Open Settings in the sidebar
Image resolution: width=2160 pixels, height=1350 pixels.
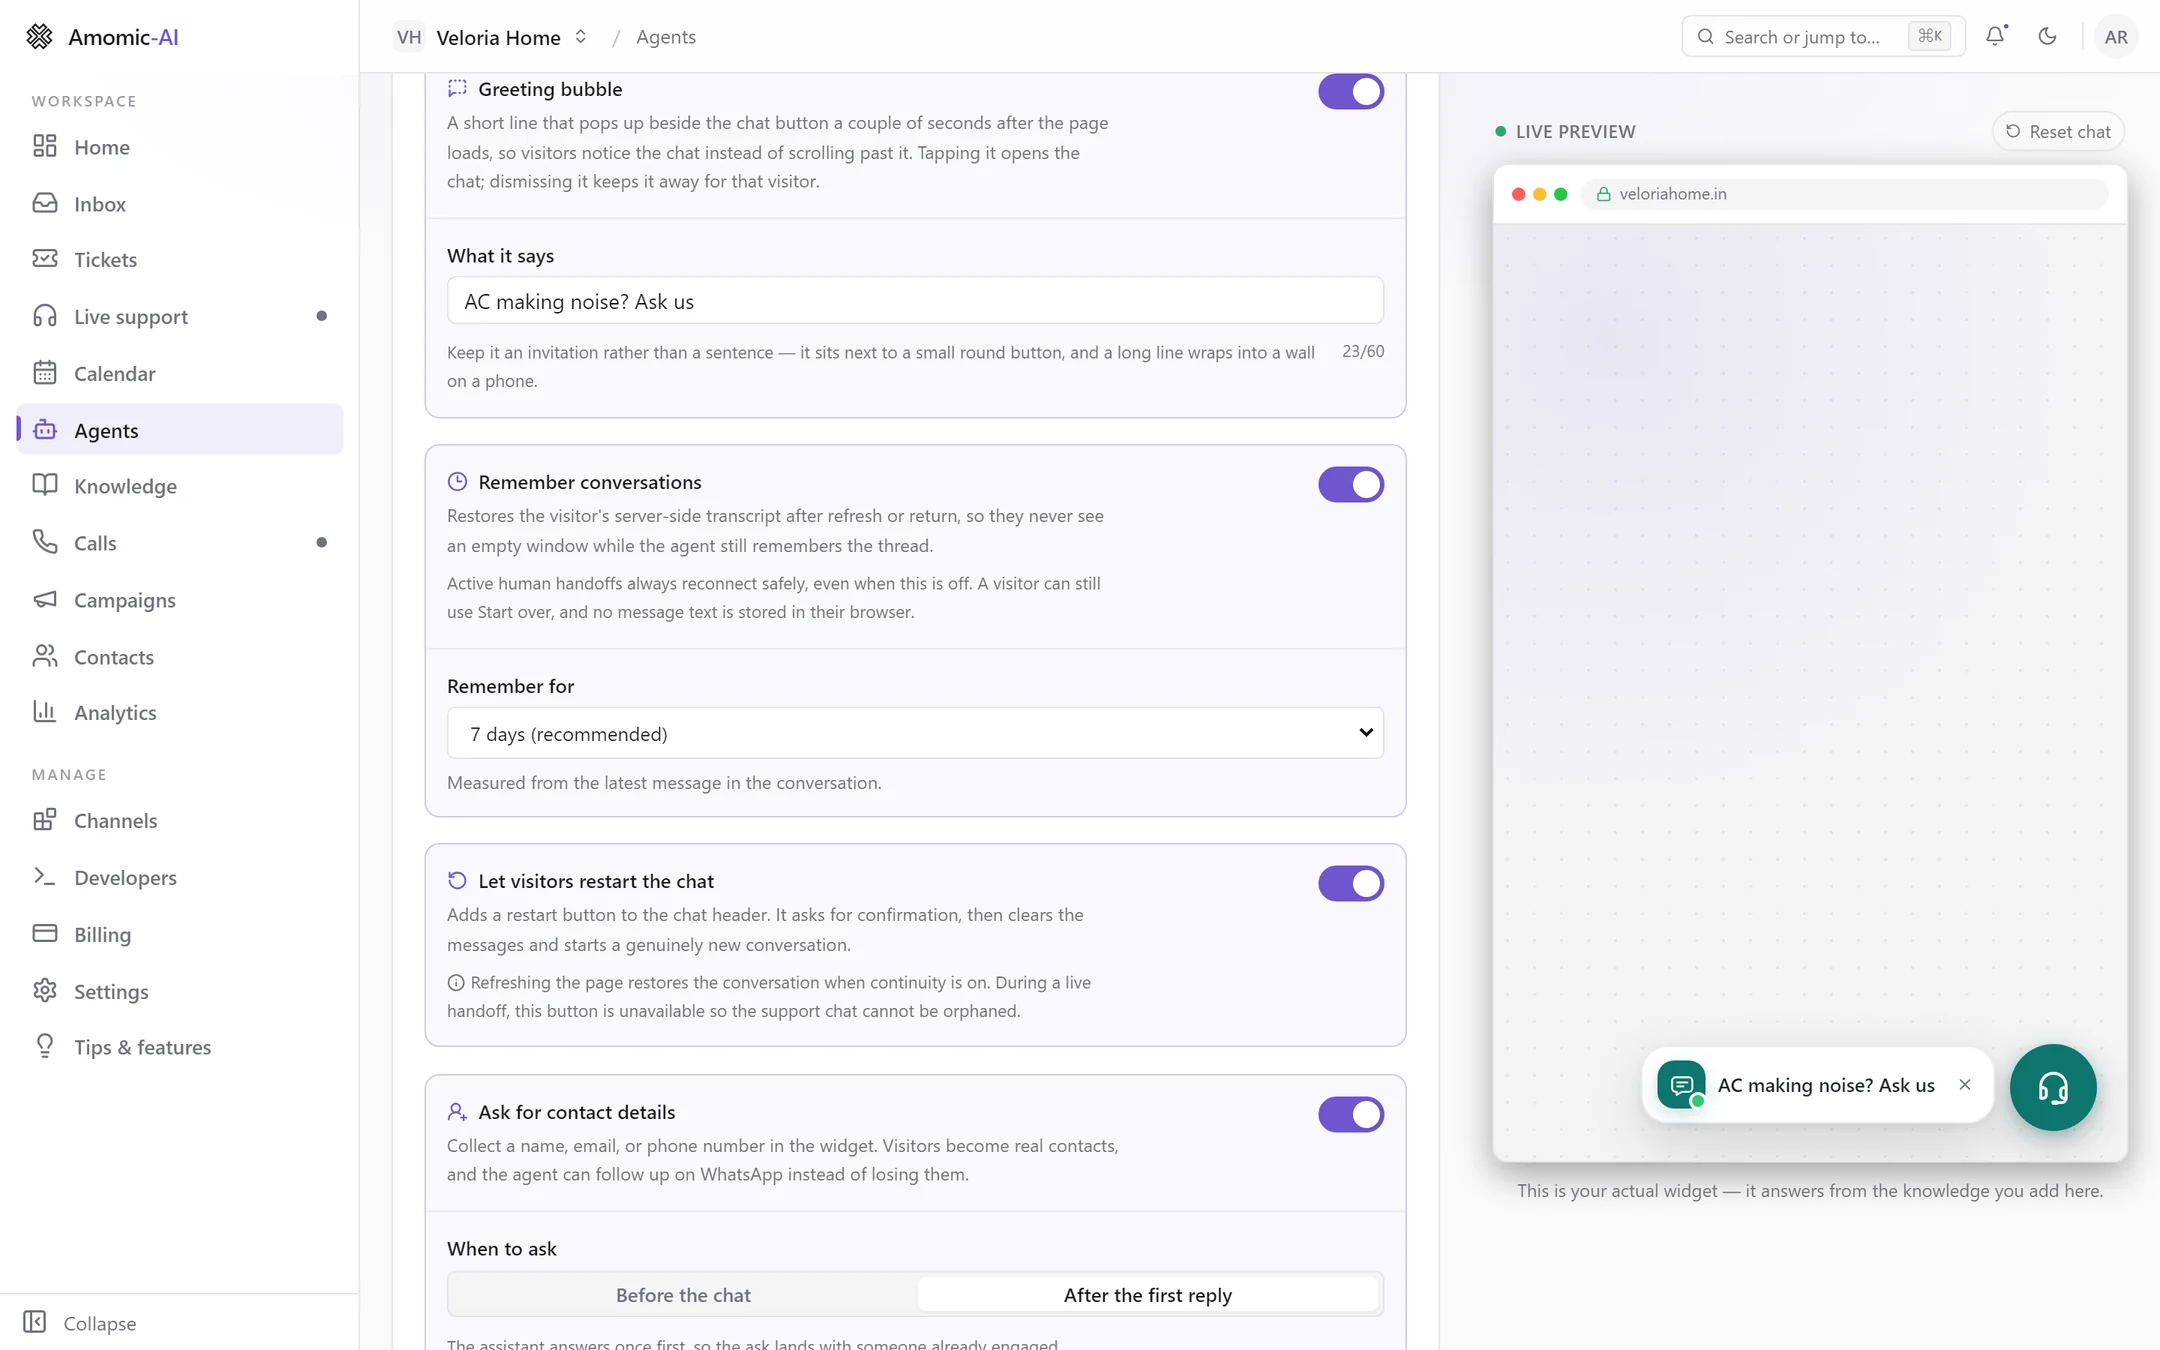coord(180,991)
